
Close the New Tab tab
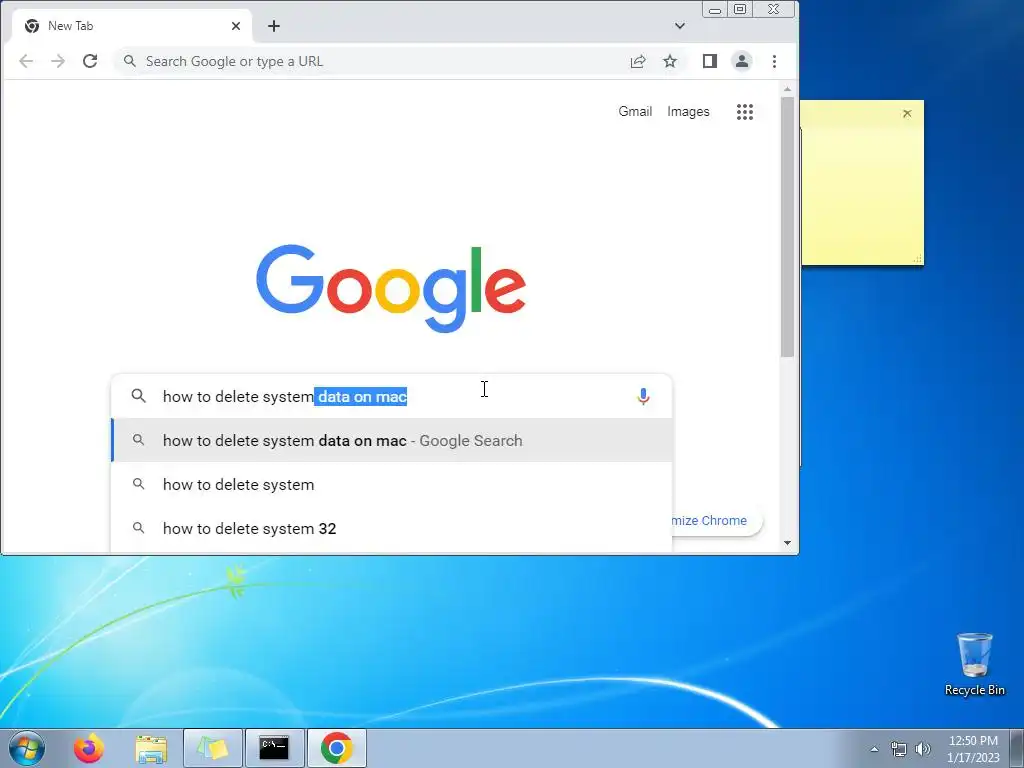click(236, 26)
